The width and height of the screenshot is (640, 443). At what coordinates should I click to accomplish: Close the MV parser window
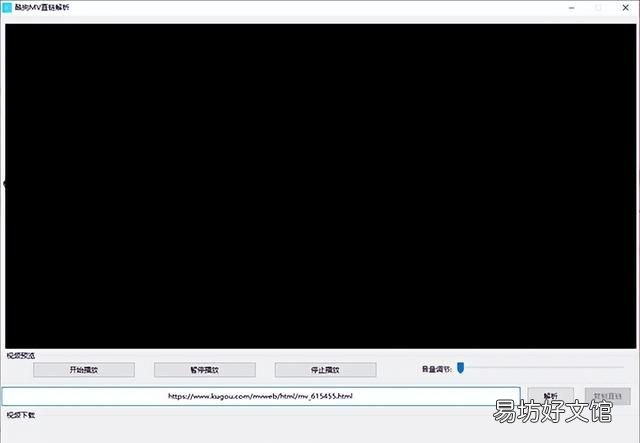(x=625, y=8)
